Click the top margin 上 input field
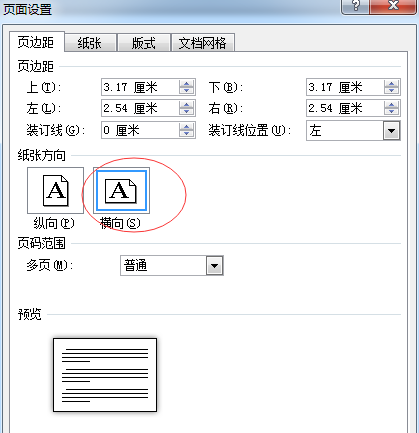This screenshot has width=419, height=433. (x=140, y=87)
